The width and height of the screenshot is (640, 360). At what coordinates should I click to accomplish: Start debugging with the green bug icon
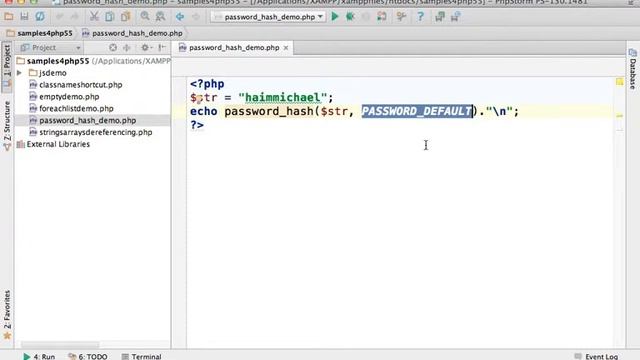tap(350, 17)
